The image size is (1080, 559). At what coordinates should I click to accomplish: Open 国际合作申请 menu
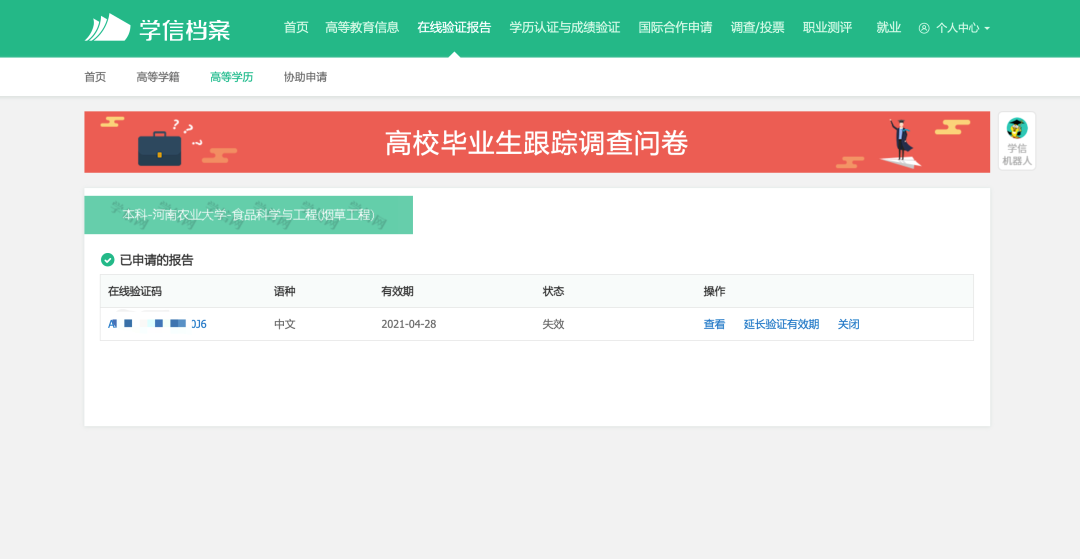pos(675,28)
